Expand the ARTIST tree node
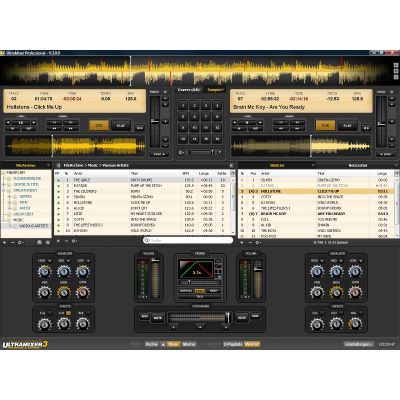400x400 pixels. [x=10, y=208]
